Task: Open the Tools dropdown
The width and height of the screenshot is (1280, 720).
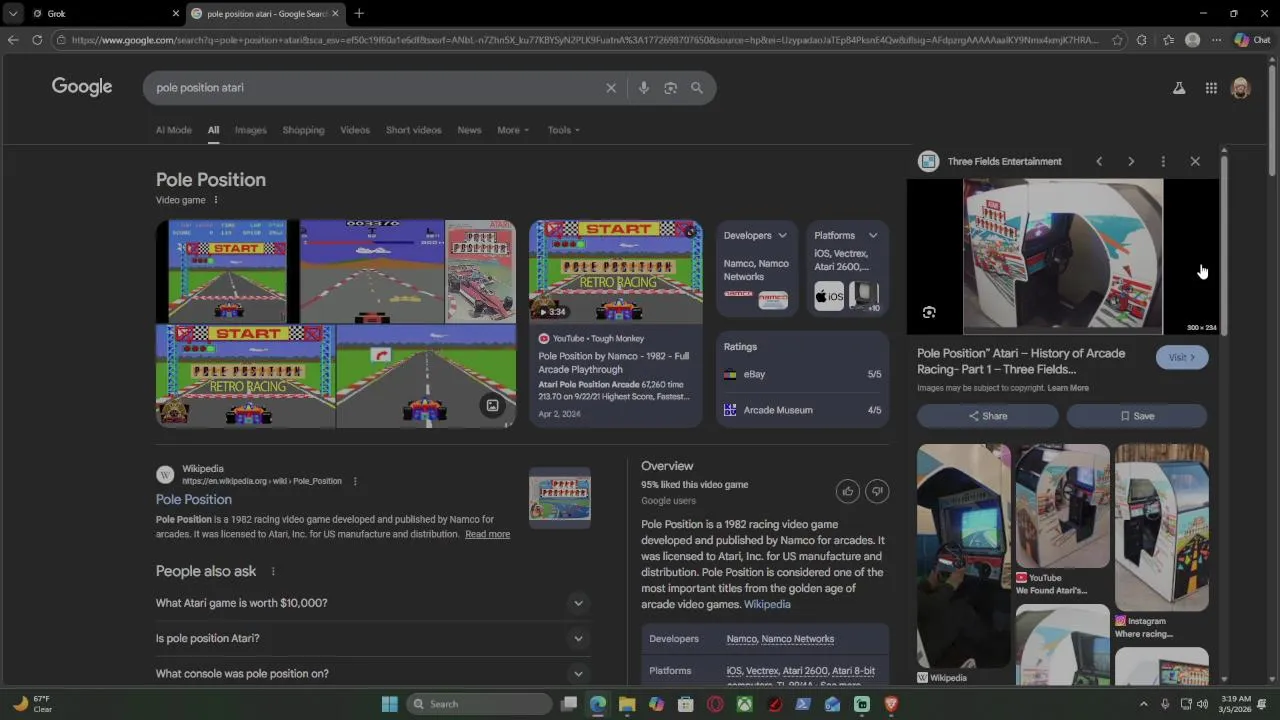Action: coord(563,130)
